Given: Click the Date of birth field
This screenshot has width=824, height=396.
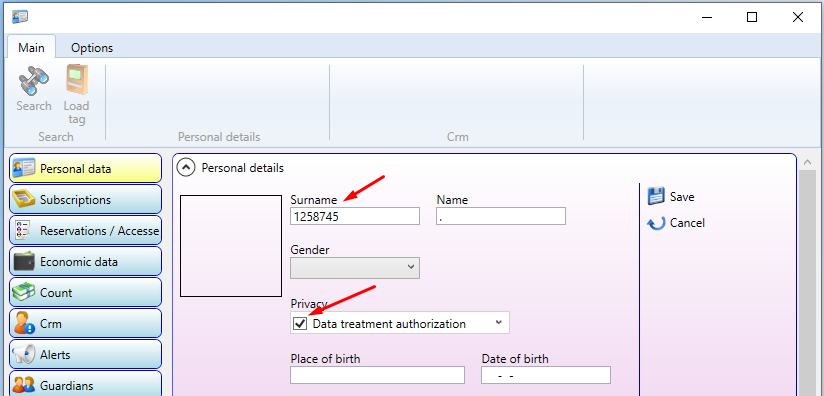Looking at the screenshot, I should [546, 375].
